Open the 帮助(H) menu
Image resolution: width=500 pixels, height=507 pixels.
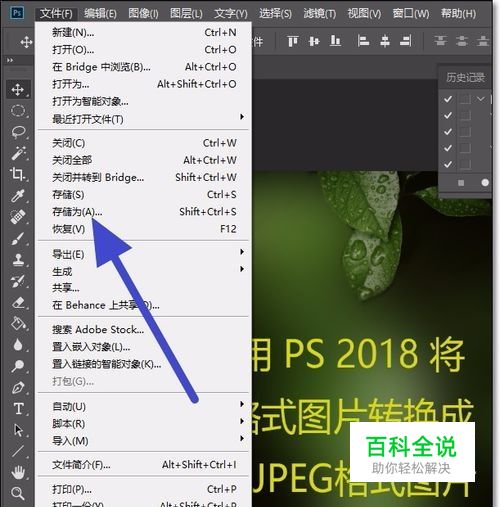pyautogui.click(x=458, y=14)
